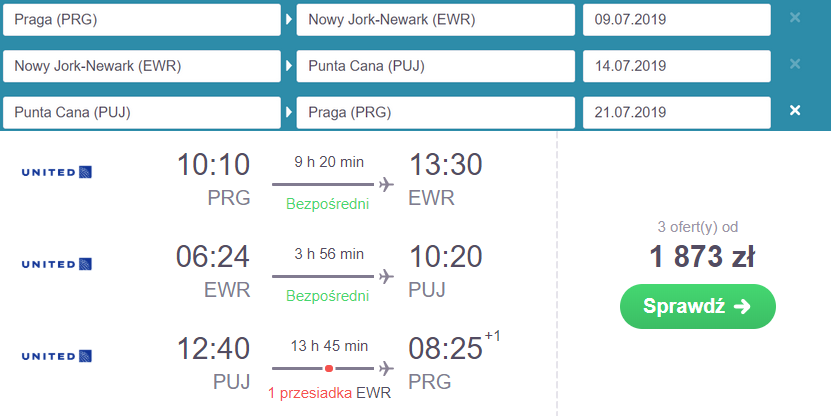Image resolution: width=831 pixels, height=416 pixels.
Task: Click the airplane icon of the 3 h 56 min flight
Action: [x=385, y=276]
